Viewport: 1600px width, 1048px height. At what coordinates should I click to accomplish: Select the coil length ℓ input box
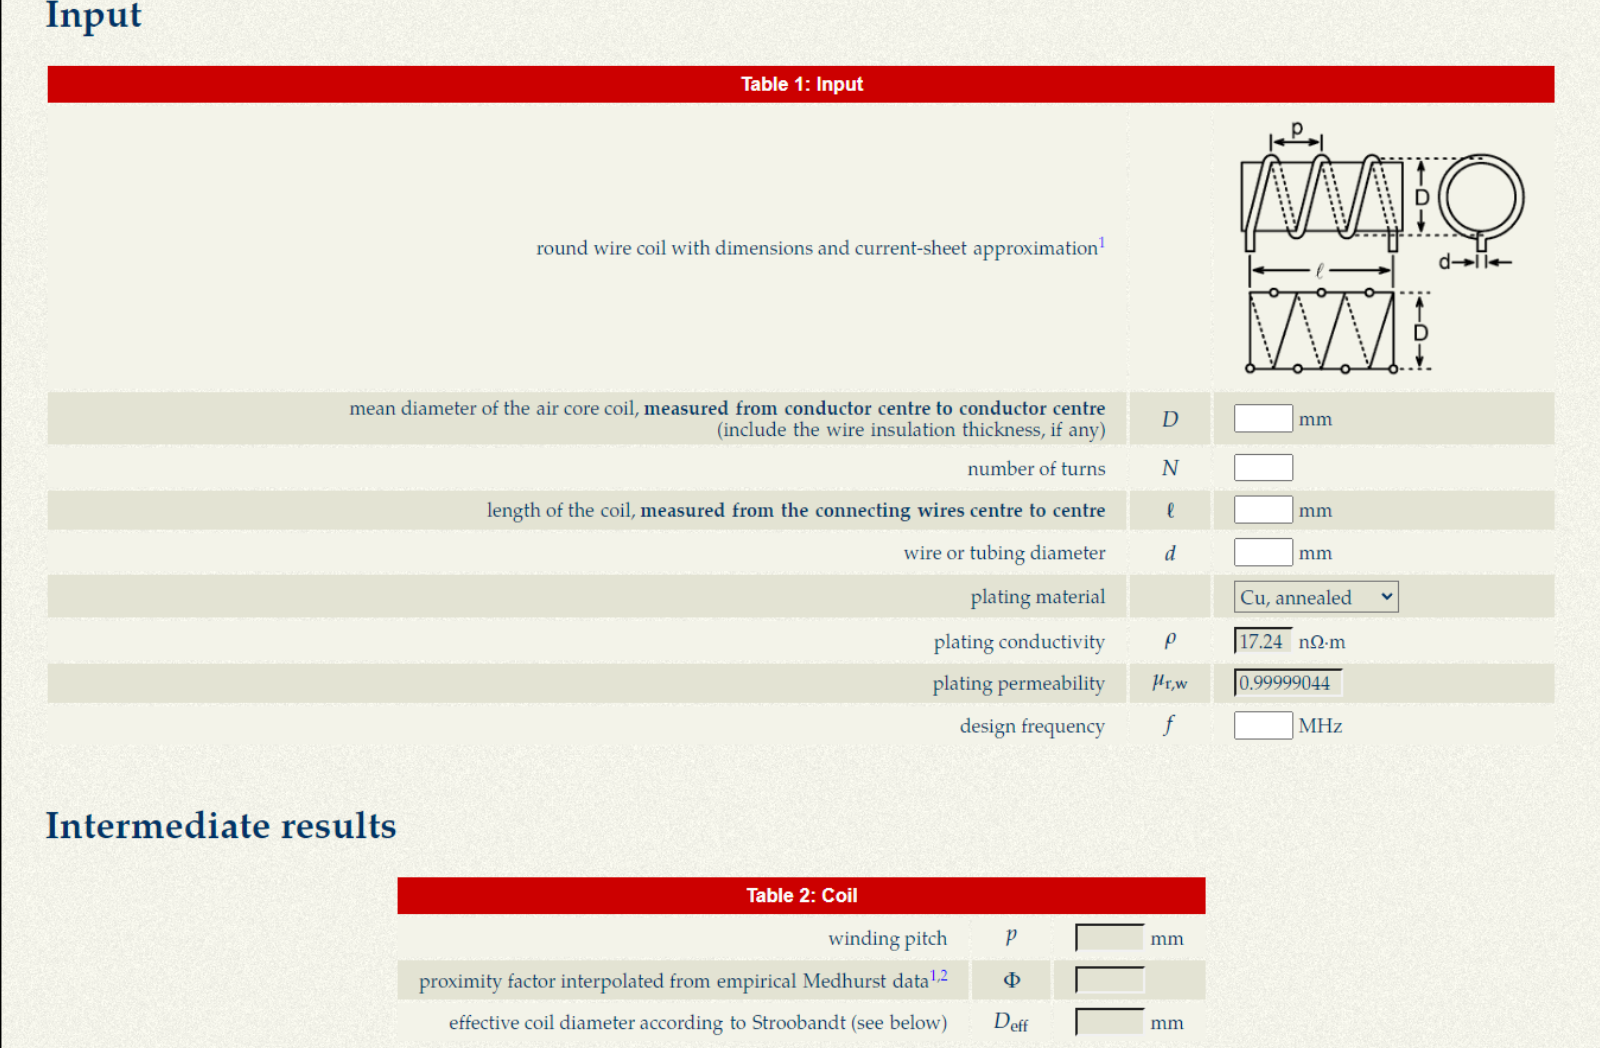click(x=1262, y=510)
